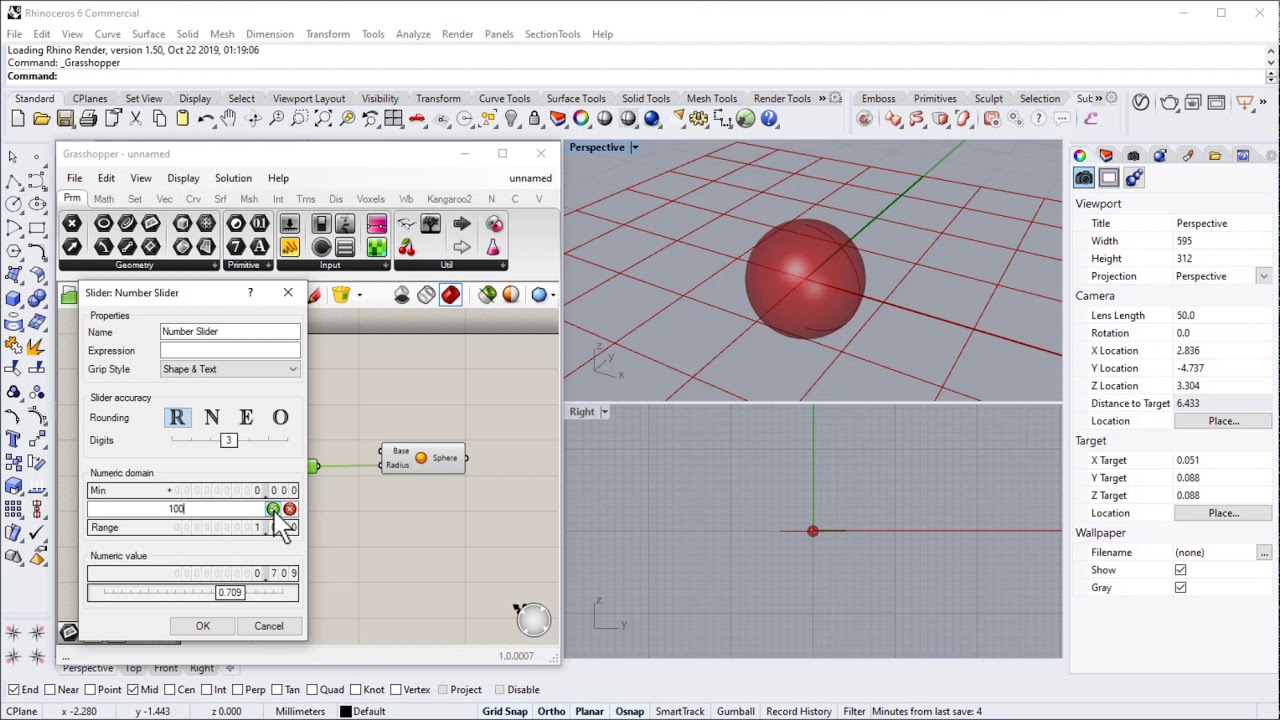Open the Layers panel icon in side panel
The height and width of the screenshot is (720, 1280).
tap(1106, 155)
